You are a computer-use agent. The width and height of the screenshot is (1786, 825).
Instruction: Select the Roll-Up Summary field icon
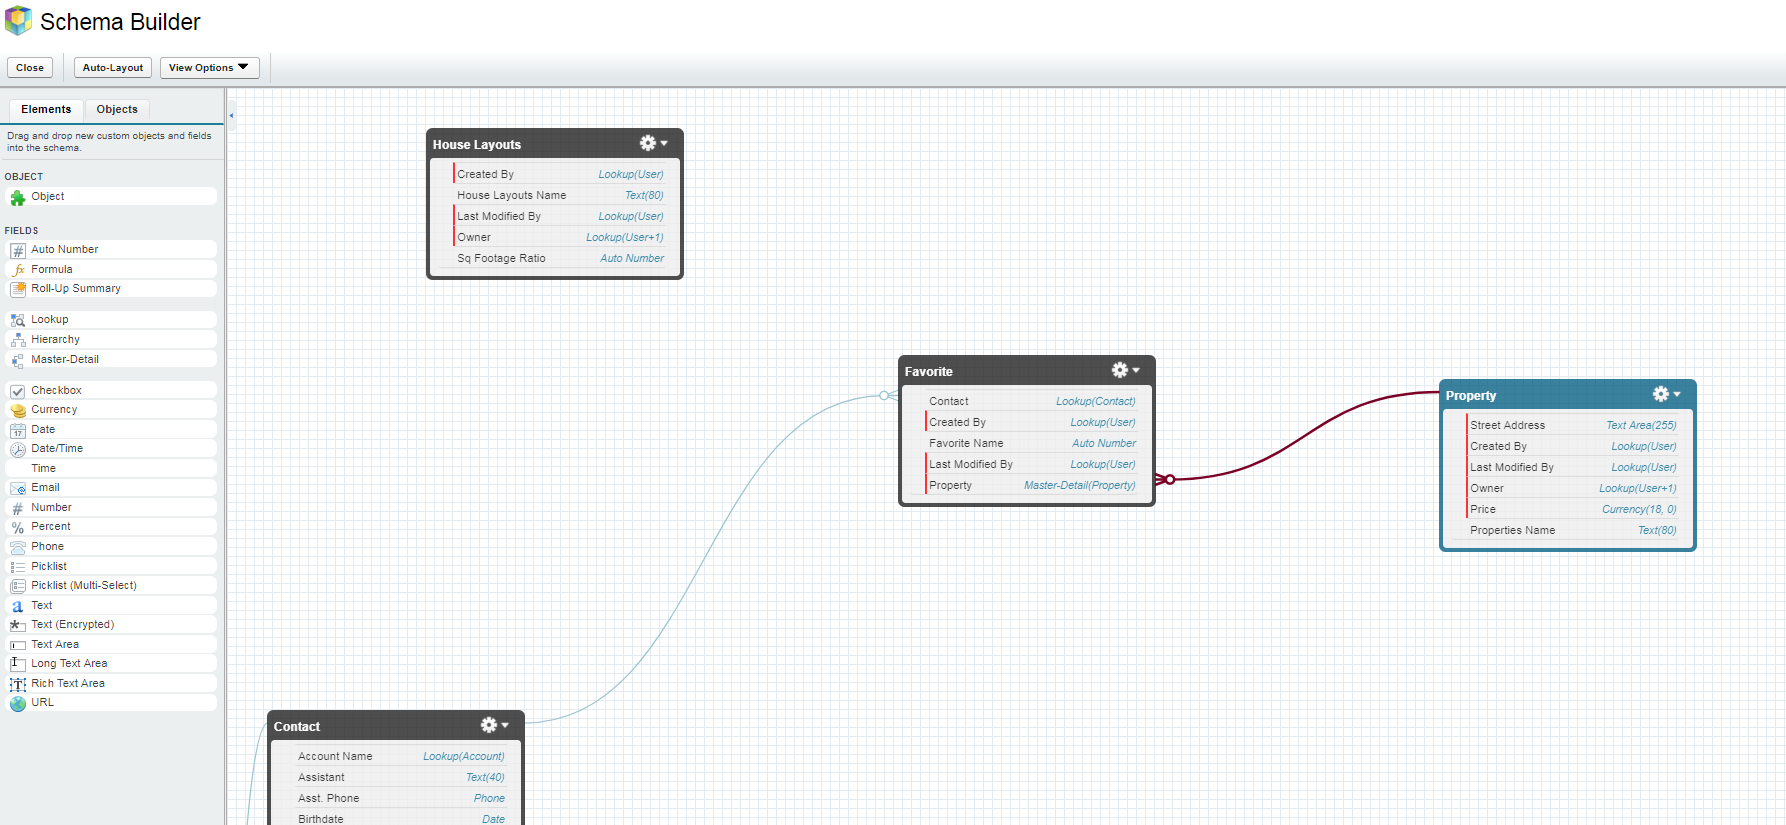coord(17,289)
